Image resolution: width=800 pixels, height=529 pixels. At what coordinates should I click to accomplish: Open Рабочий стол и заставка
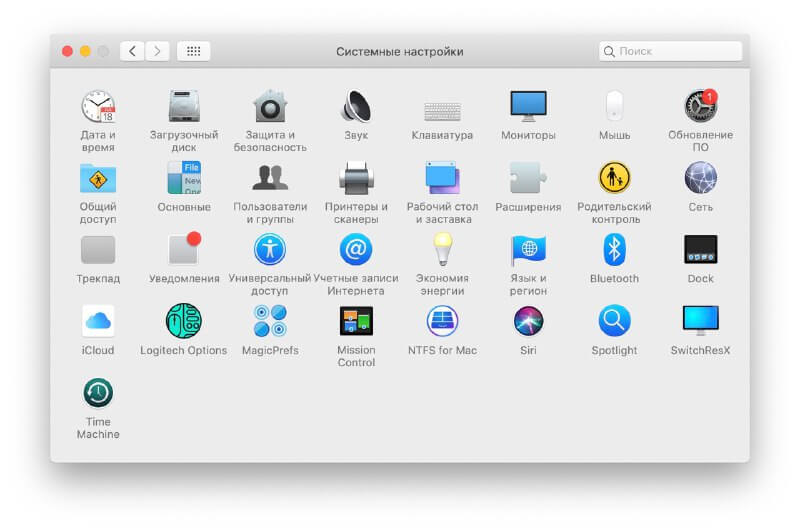[x=442, y=178]
